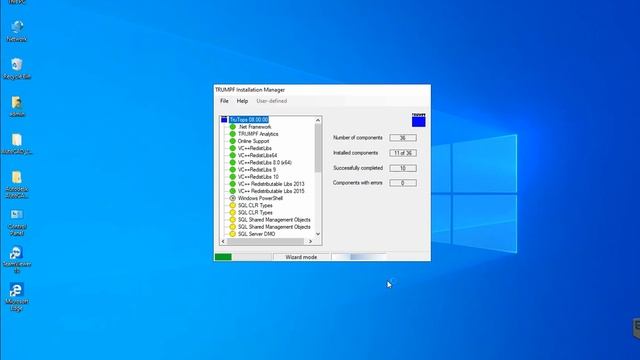640x360 pixels.
Task: Open the Autodesk folder desktop icon
Action: pyautogui.click(x=17, y=184)
